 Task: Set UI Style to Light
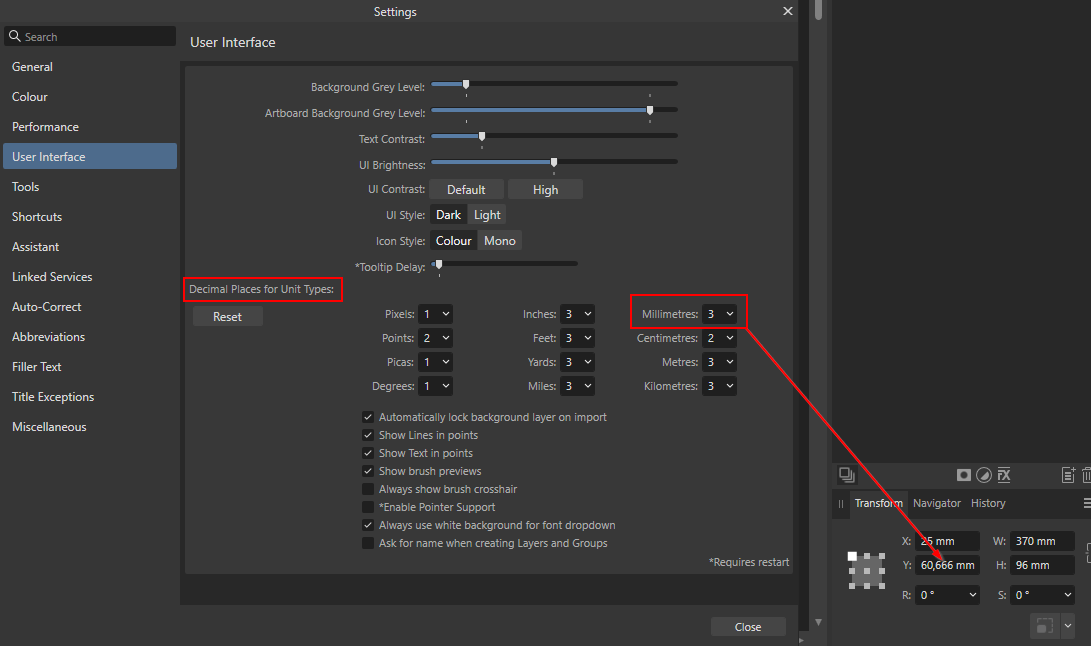point(487,215)
